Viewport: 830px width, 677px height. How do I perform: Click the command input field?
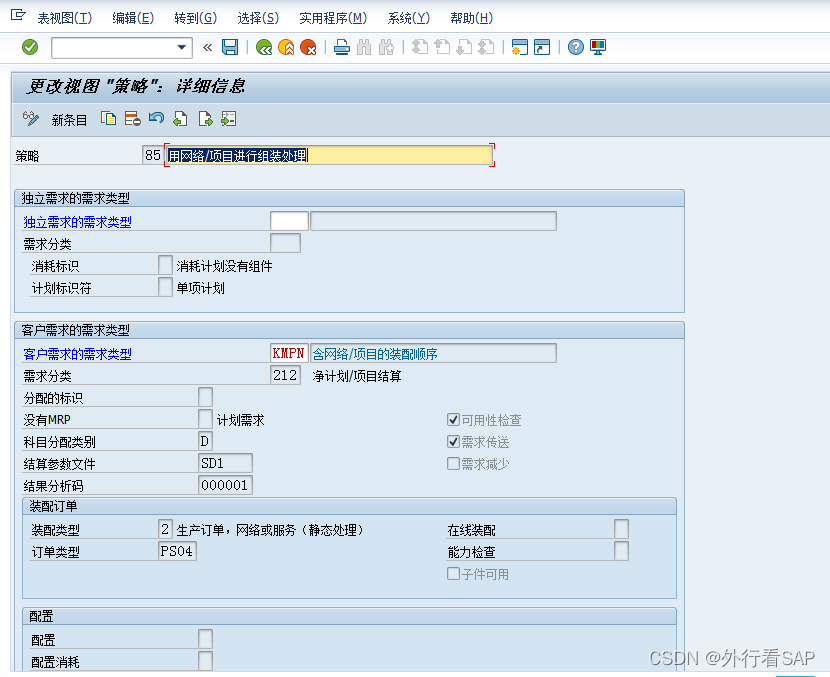[x=114, y=48]
